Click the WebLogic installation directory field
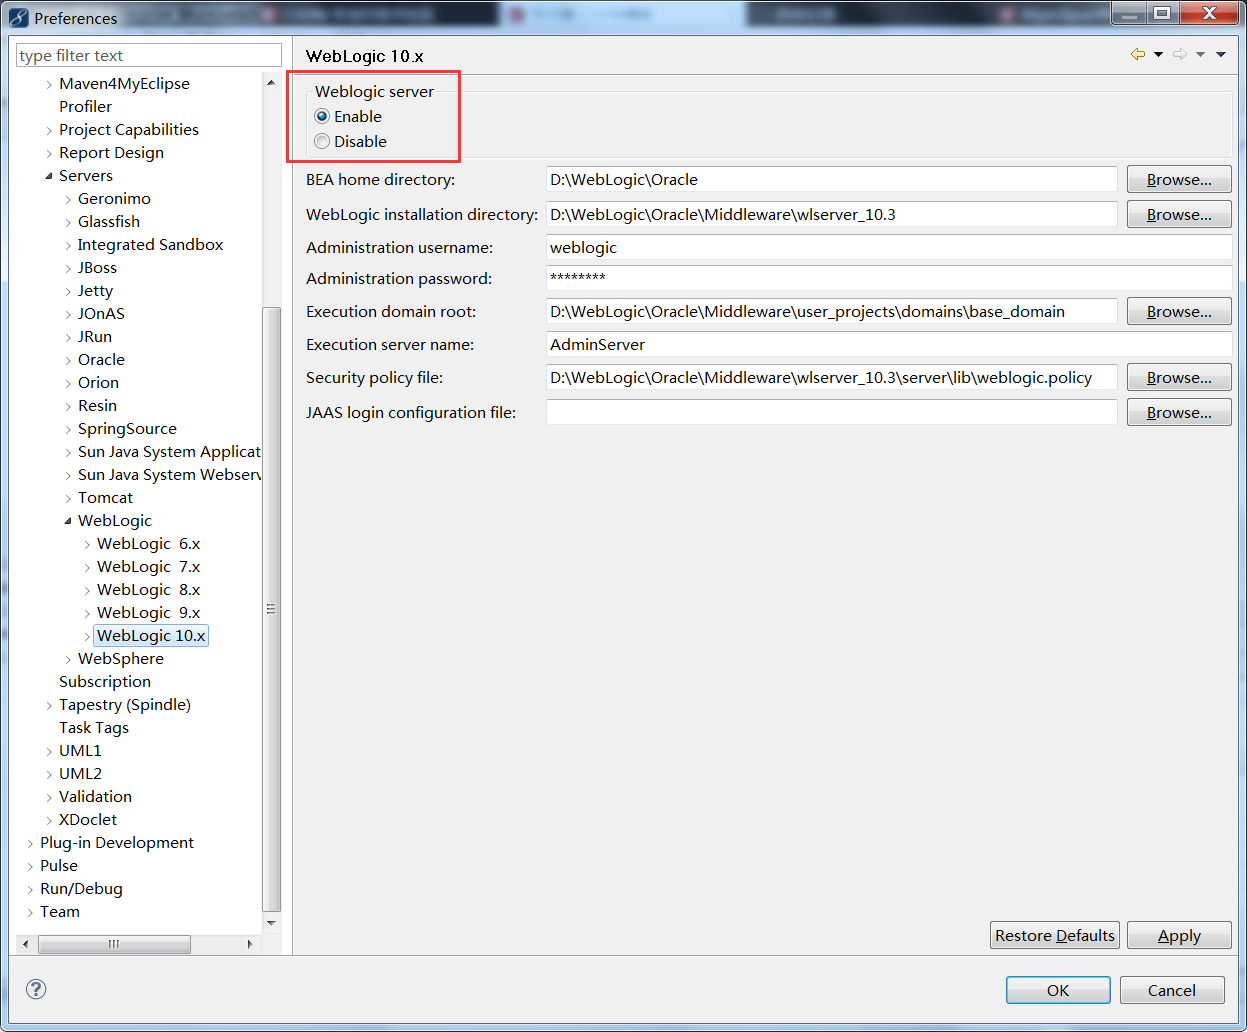This screenshot has width=1247, height=1032. click(832, 215)
